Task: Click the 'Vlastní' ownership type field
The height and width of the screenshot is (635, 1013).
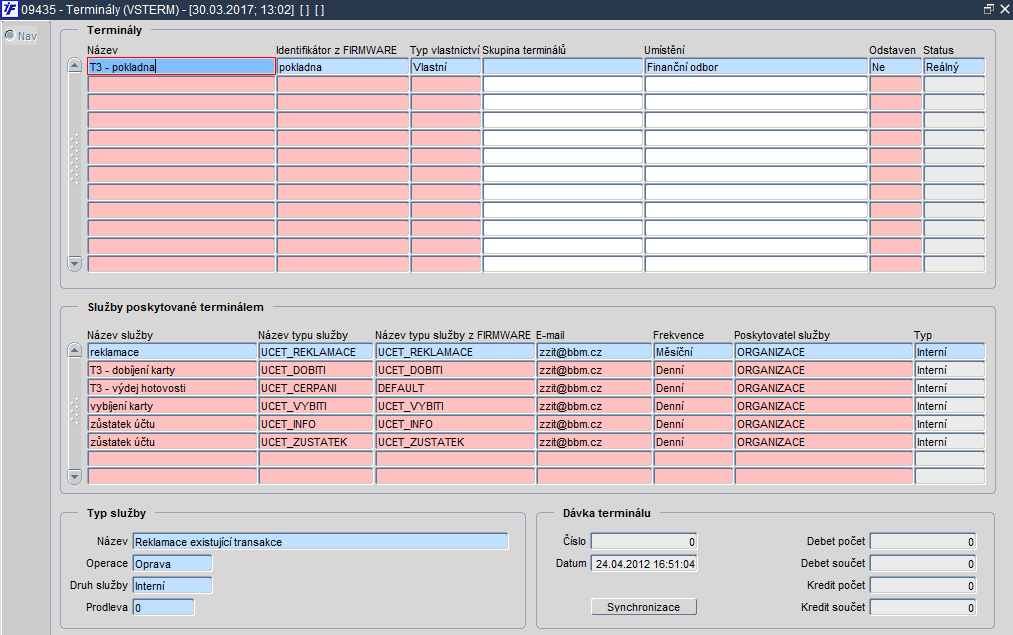Action: click(x=446, y=67)
